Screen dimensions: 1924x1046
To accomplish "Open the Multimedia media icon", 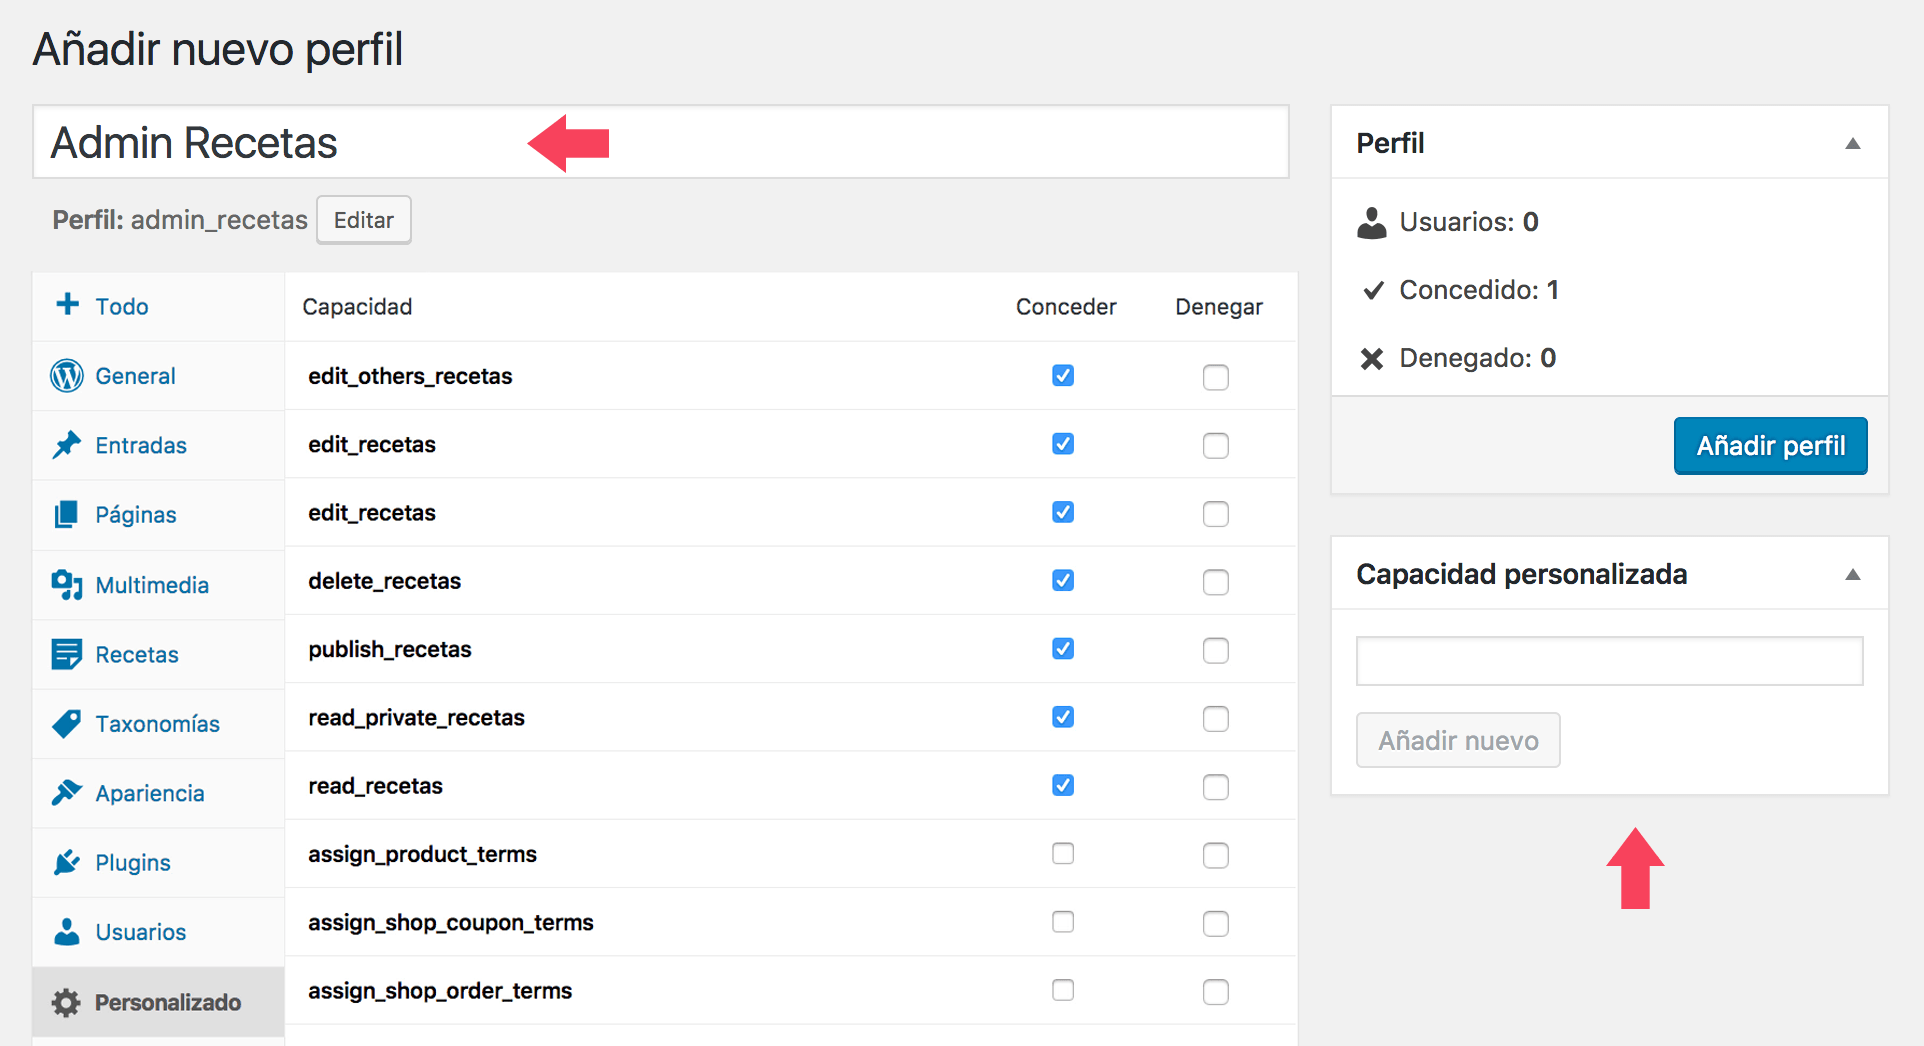I will (67, 585).
